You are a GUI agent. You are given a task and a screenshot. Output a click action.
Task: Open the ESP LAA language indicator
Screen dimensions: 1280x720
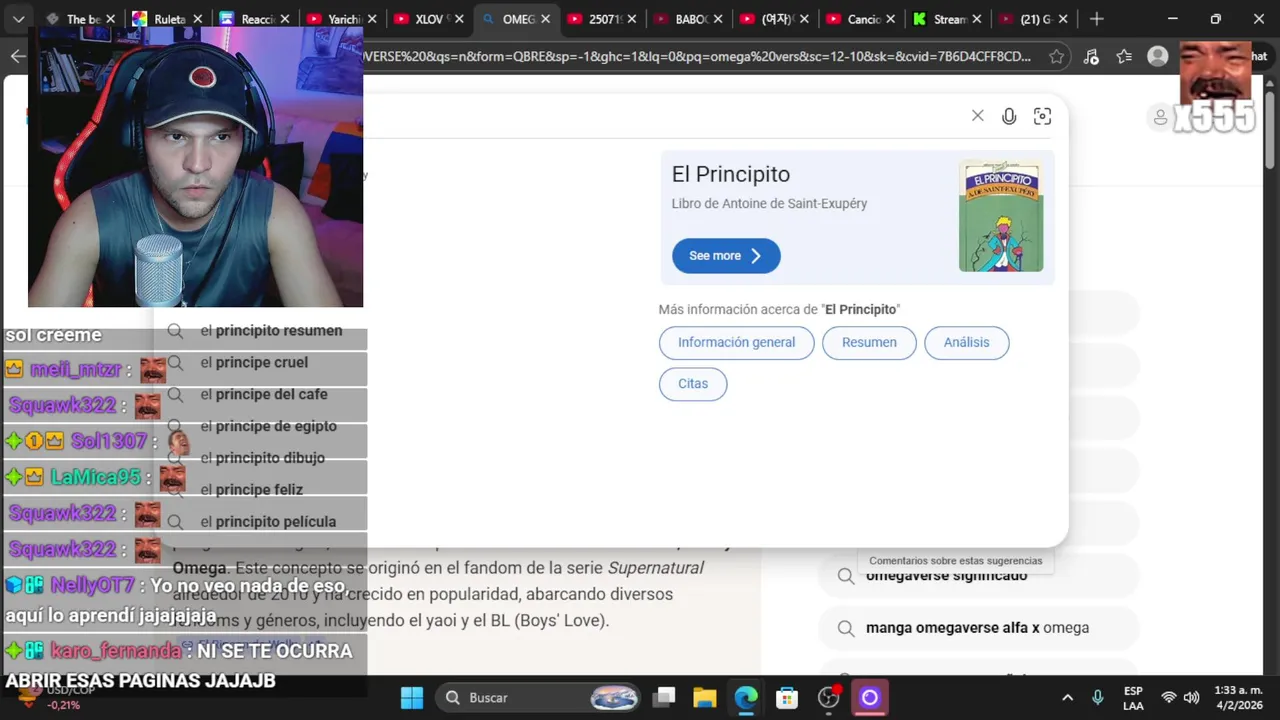coord(1133,697)
